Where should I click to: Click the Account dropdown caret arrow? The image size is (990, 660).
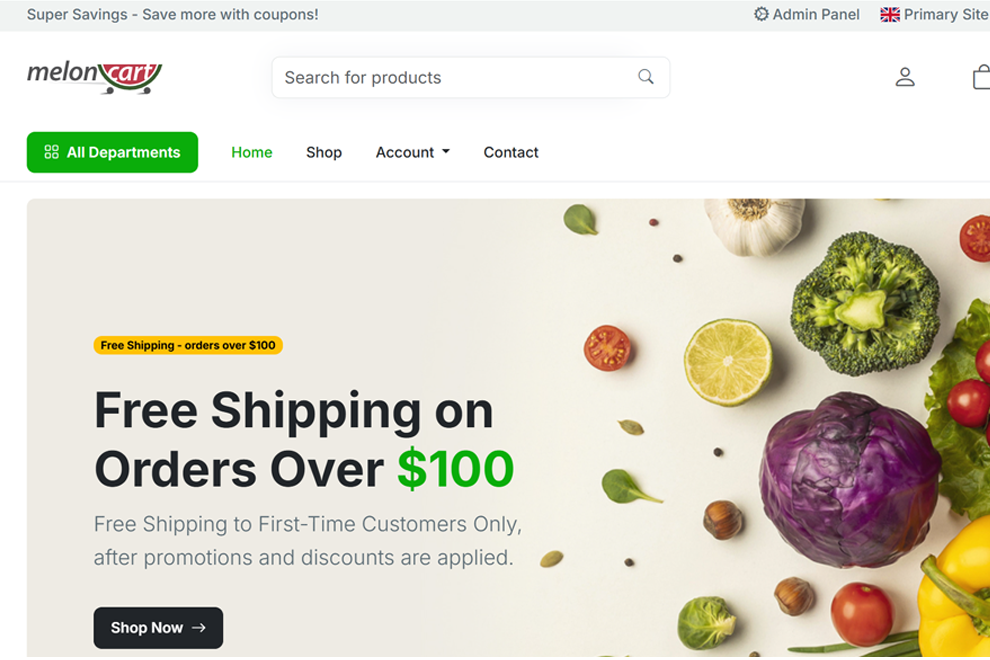point(446,152)
